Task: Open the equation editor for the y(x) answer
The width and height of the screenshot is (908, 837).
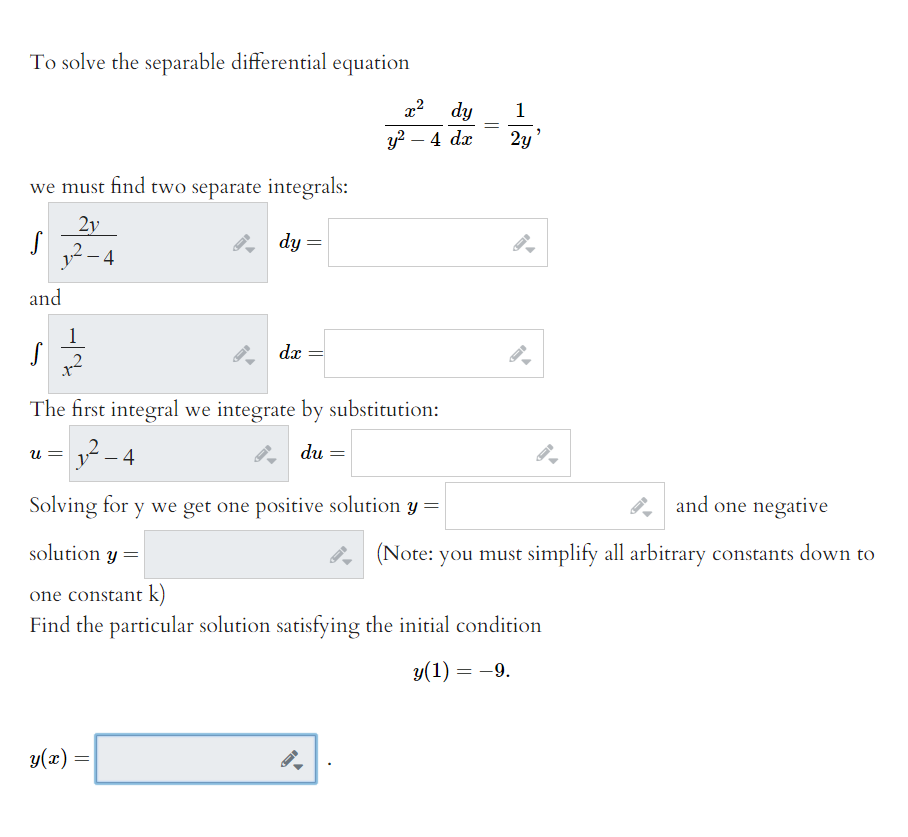Action: [287, 757]
